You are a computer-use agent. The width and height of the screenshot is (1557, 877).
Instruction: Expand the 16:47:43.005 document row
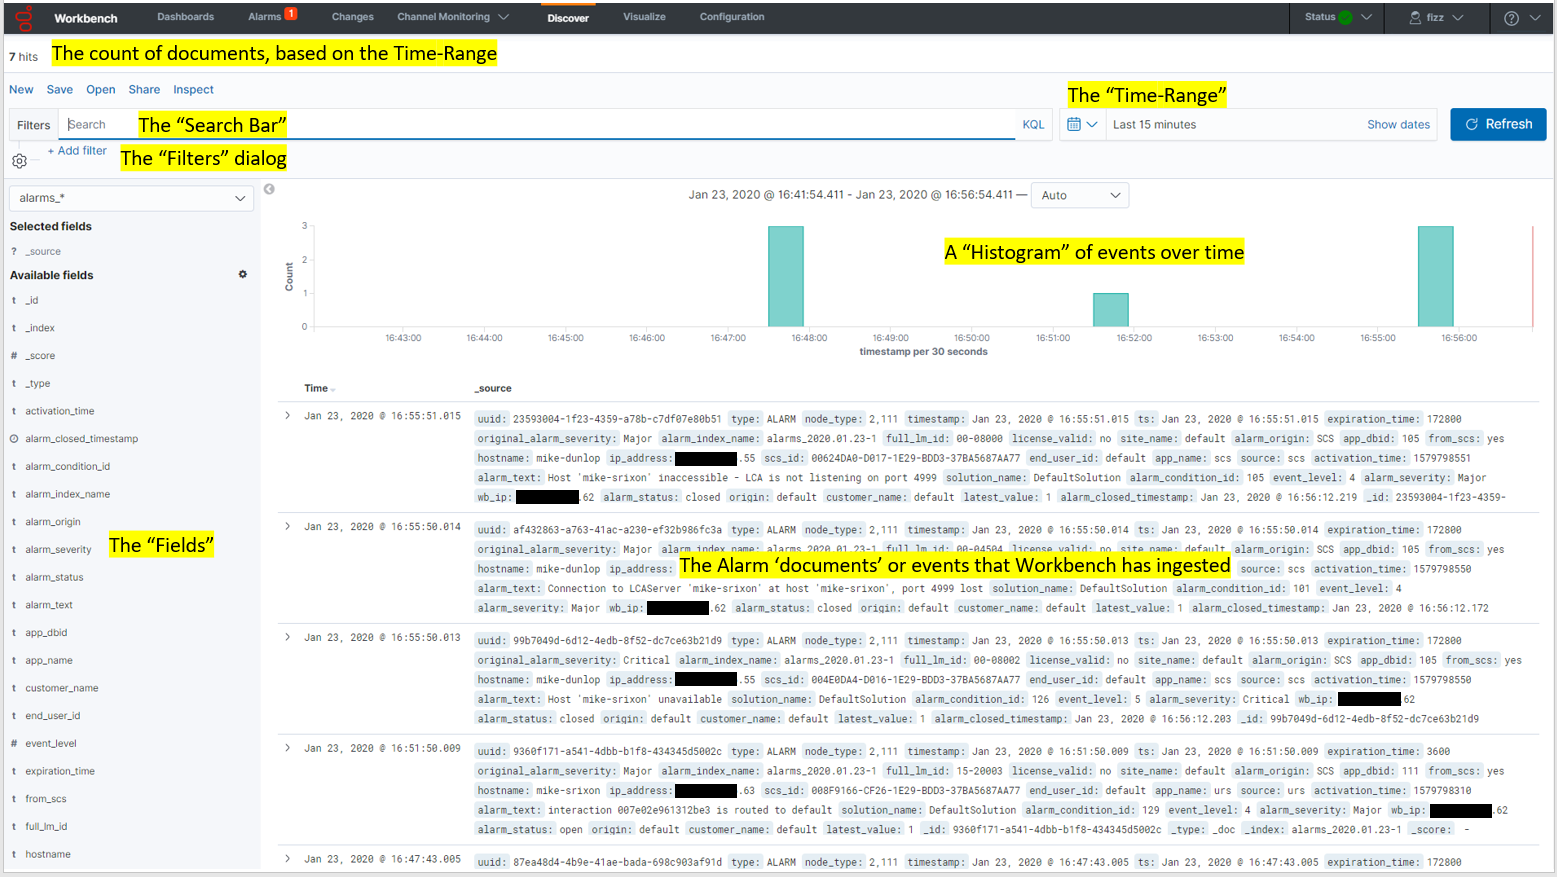pyautogui.click(x=288, y=858)
